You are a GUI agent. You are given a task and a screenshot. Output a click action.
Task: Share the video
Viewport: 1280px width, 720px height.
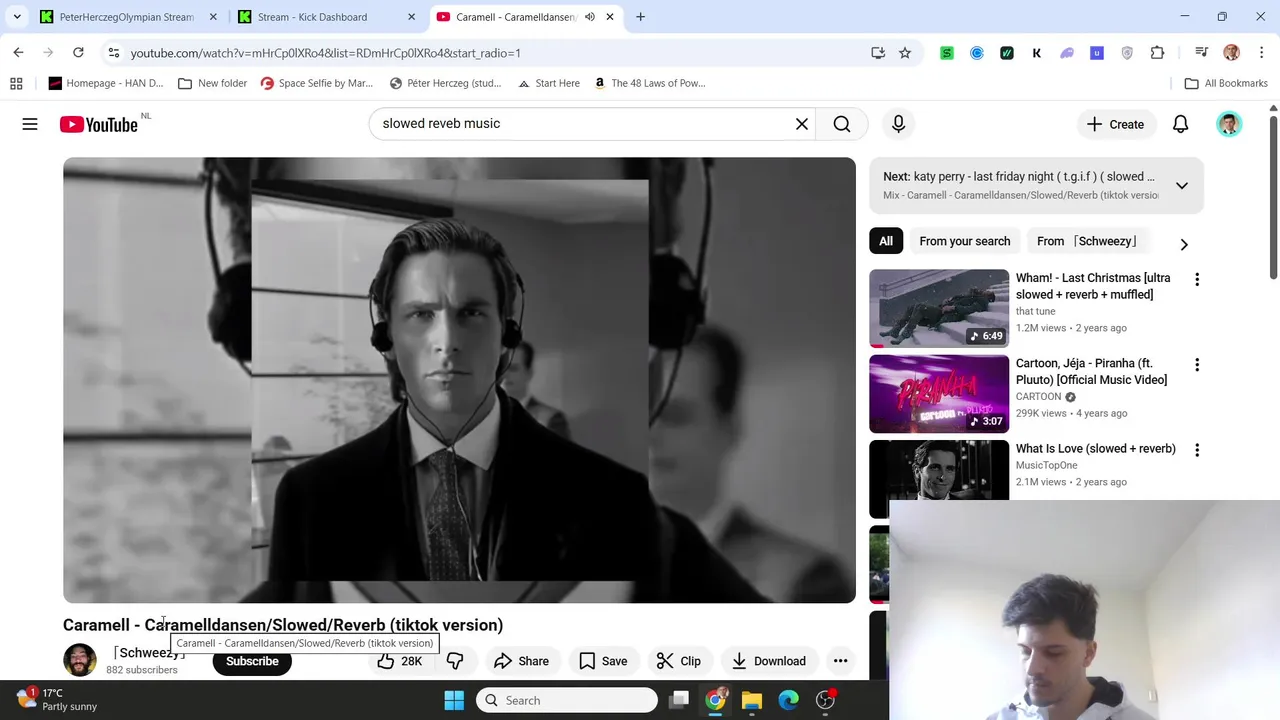point(521,661)
